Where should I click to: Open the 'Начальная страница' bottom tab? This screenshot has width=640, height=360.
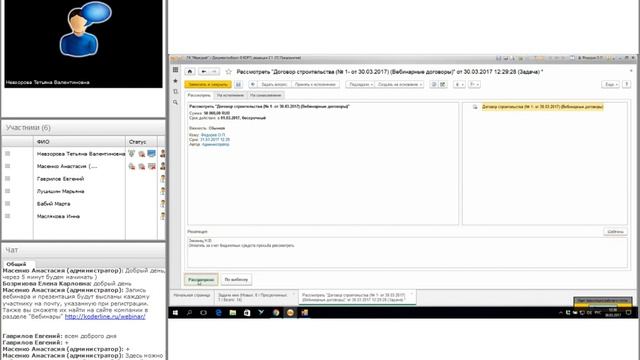click(192, 295)
